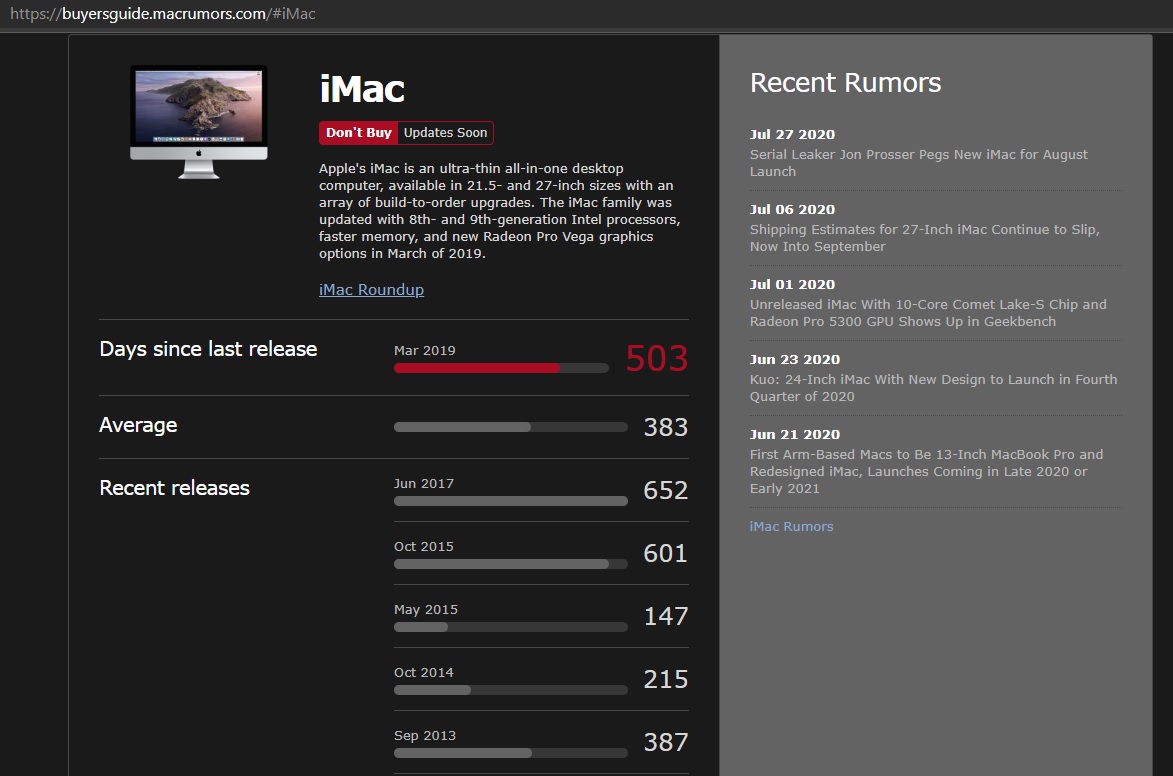The height and width of the screenshot is (776, 1173).
Task: Open Shipping Estimates 27-Inch iMac rumor
Action: click(925, 238)
